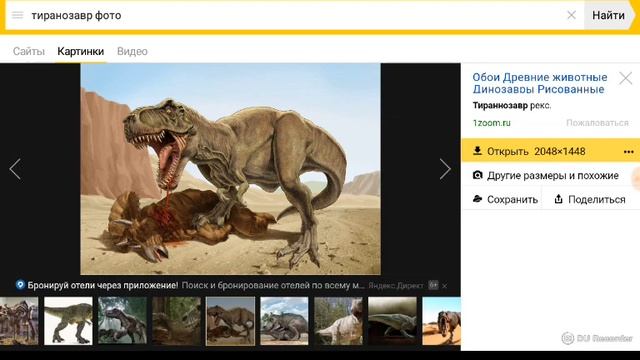Select the lying dinosaur under sky thumbnail
Screen dimensions: 640x360
point(284,321)
